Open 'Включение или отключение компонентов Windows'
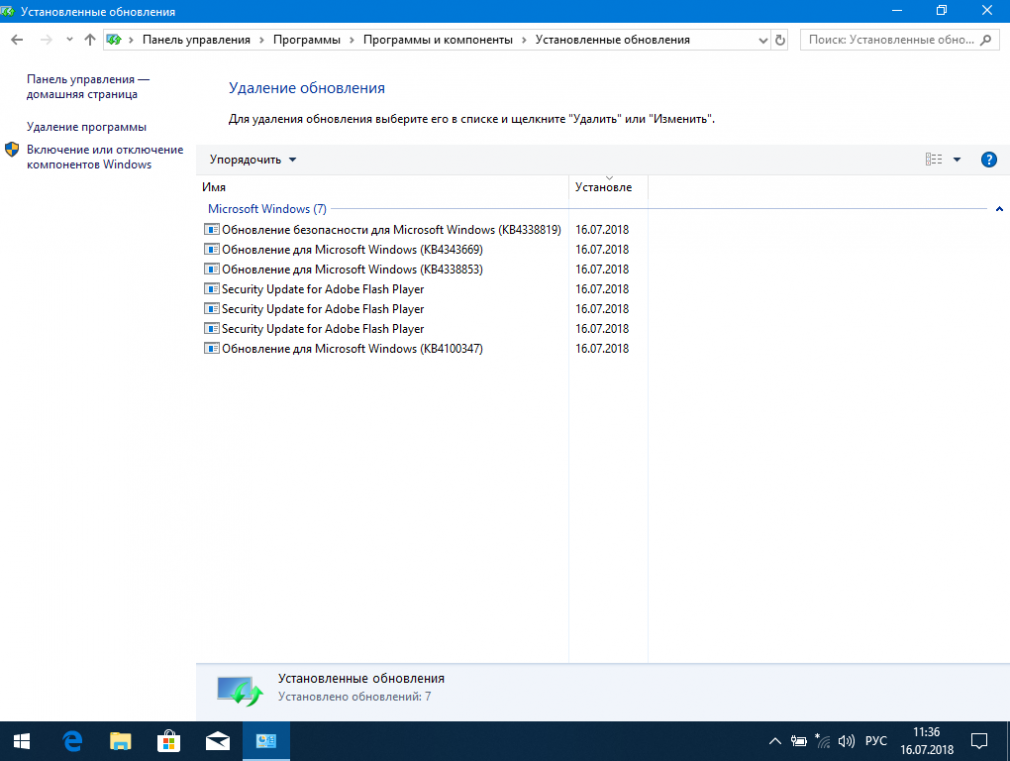Image resolution: width=1010 pixels, height=761 pixels. 105,157
